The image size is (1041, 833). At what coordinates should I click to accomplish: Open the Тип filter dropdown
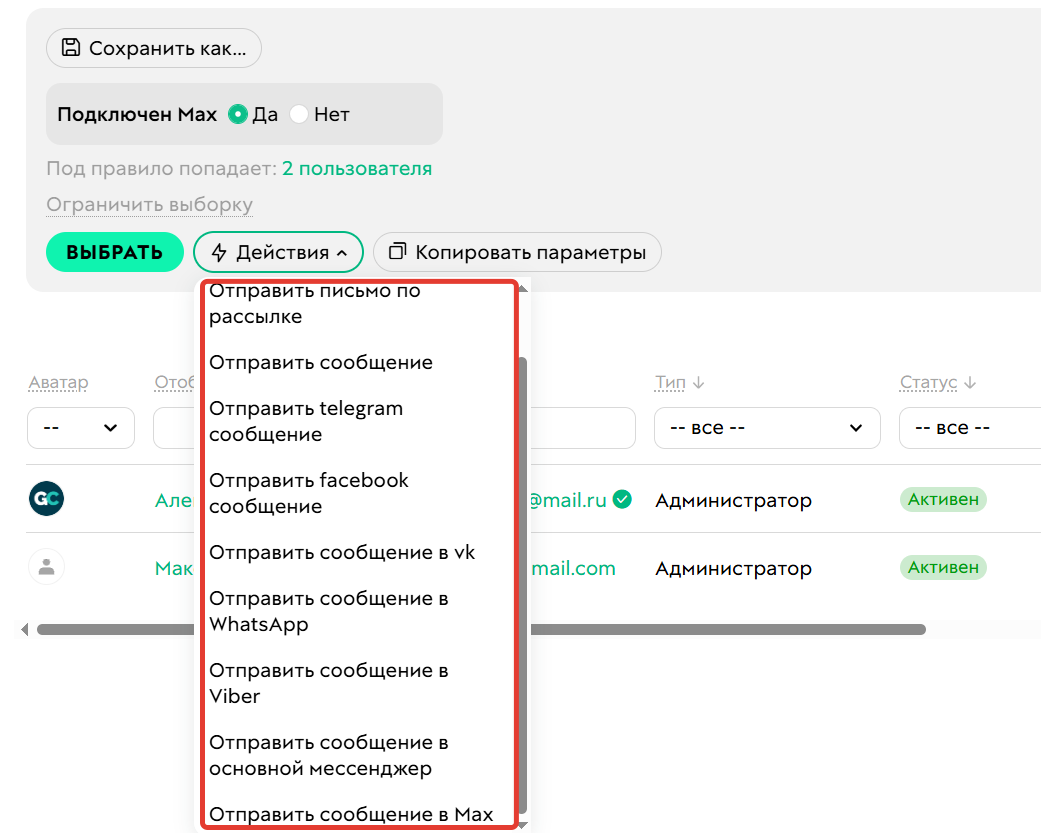pyautogui.click(x=766, y=428)
